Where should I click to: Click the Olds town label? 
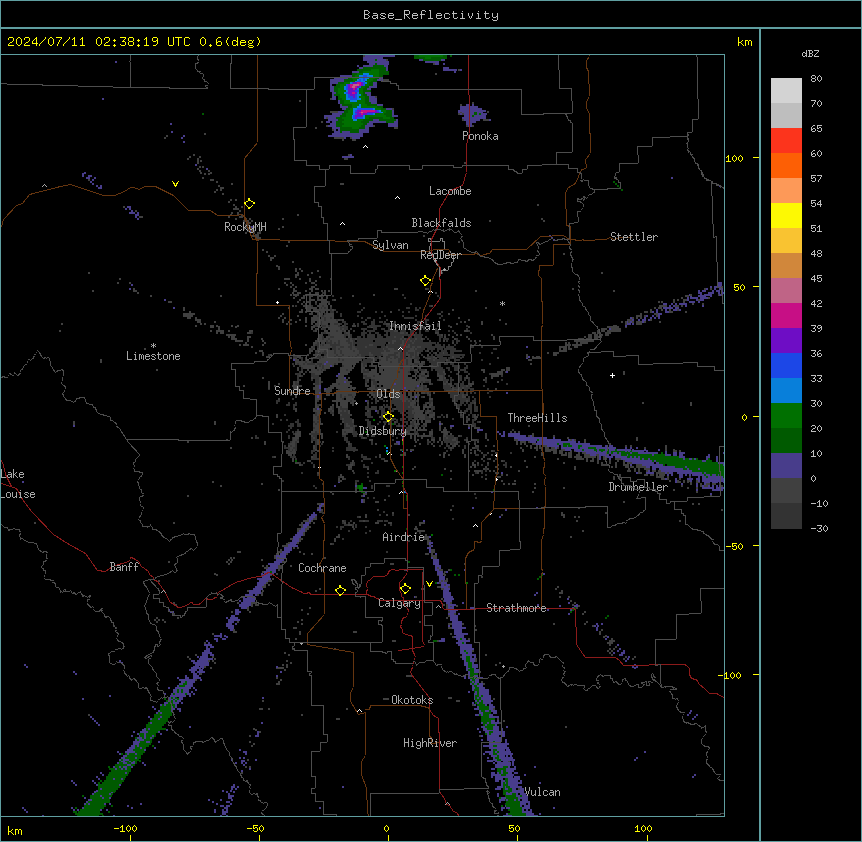pos(388,394)
